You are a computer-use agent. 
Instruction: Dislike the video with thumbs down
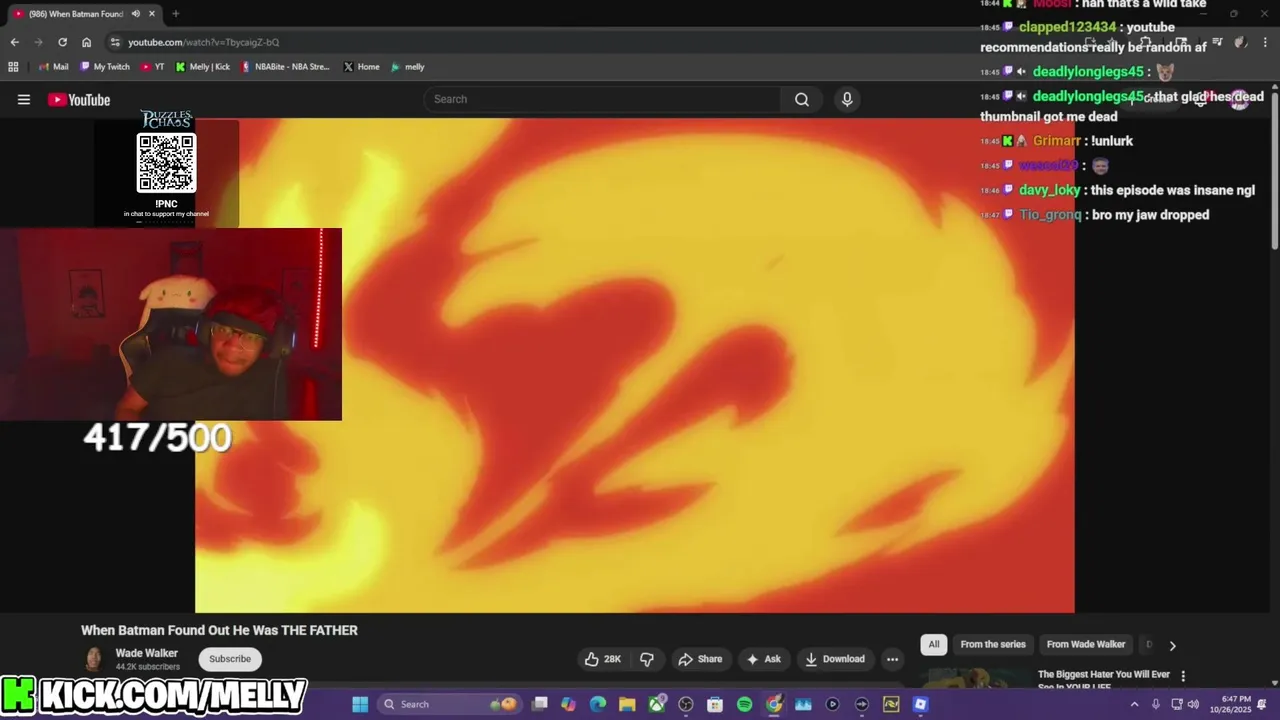click(x=647, y=659)
